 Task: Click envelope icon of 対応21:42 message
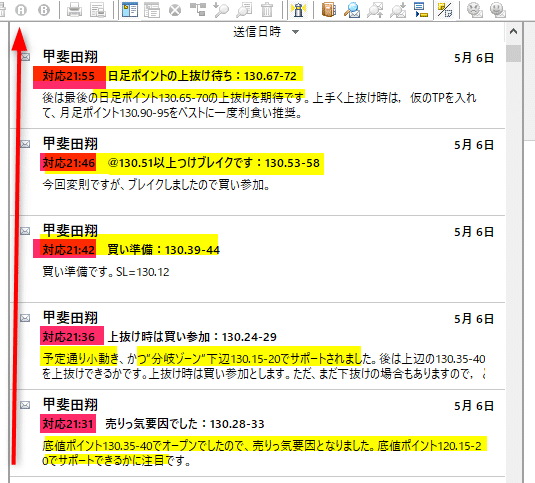tap(25, 231)
